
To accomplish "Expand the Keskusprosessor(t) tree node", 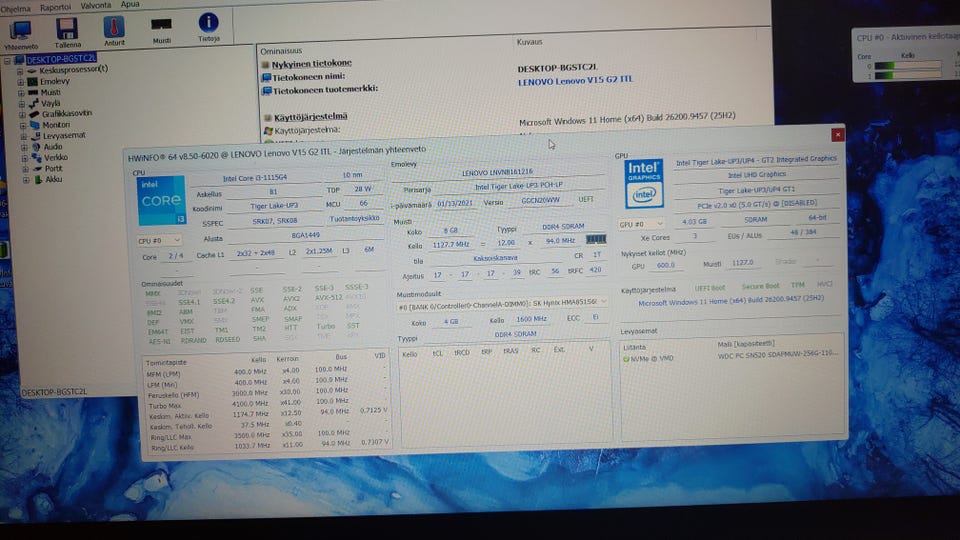I will [20, 72].
